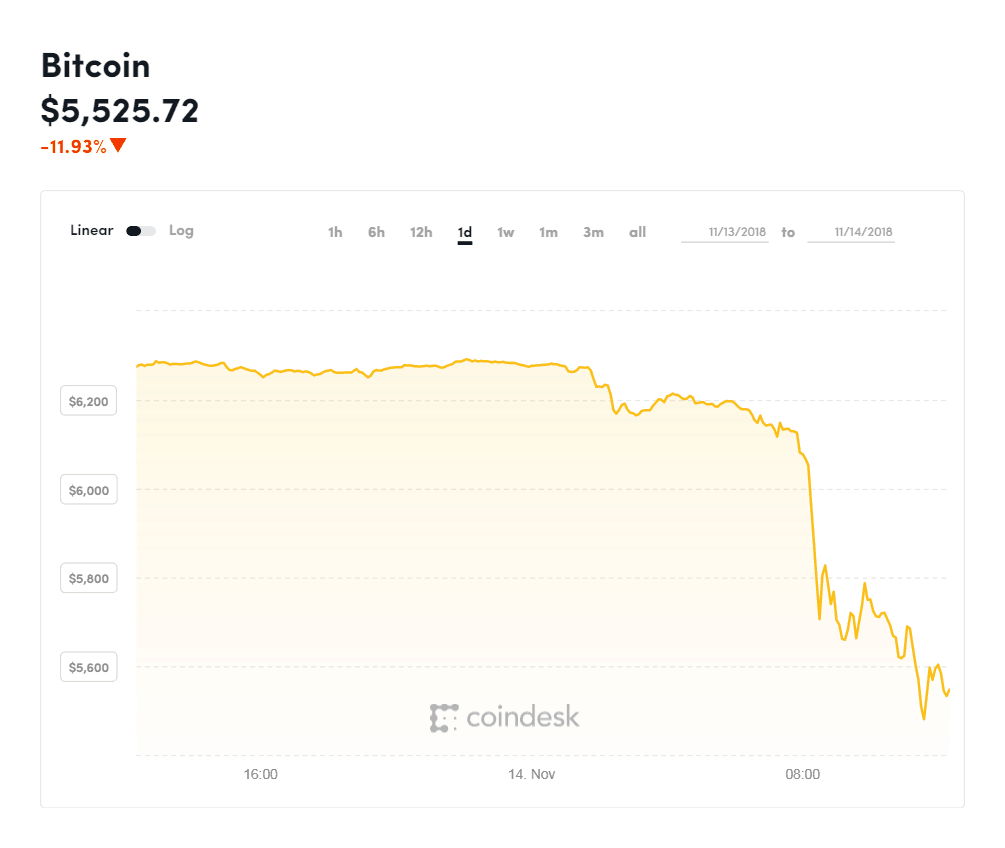Switch to the 1m time range

click(548, 232)
